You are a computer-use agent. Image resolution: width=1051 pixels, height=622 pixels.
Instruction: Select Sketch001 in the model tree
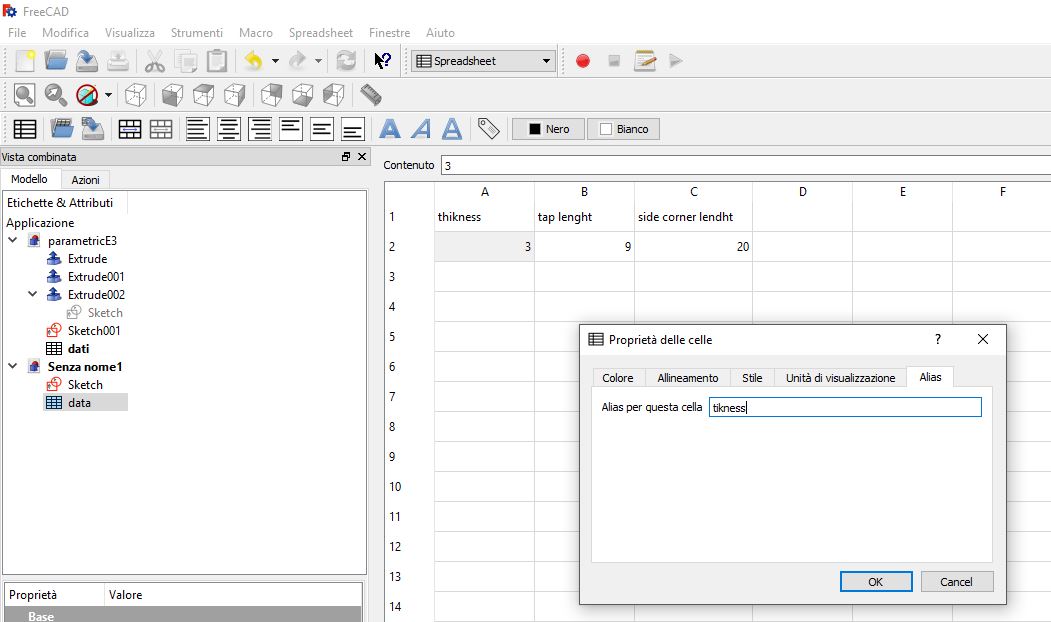pos(94,330)
